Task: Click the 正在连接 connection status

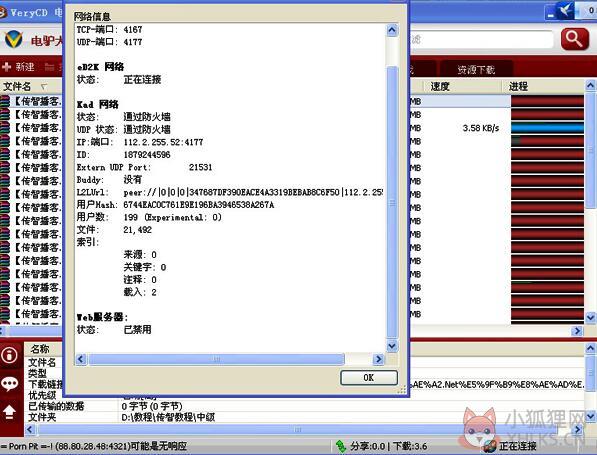Action: click(x=517, y=446)
